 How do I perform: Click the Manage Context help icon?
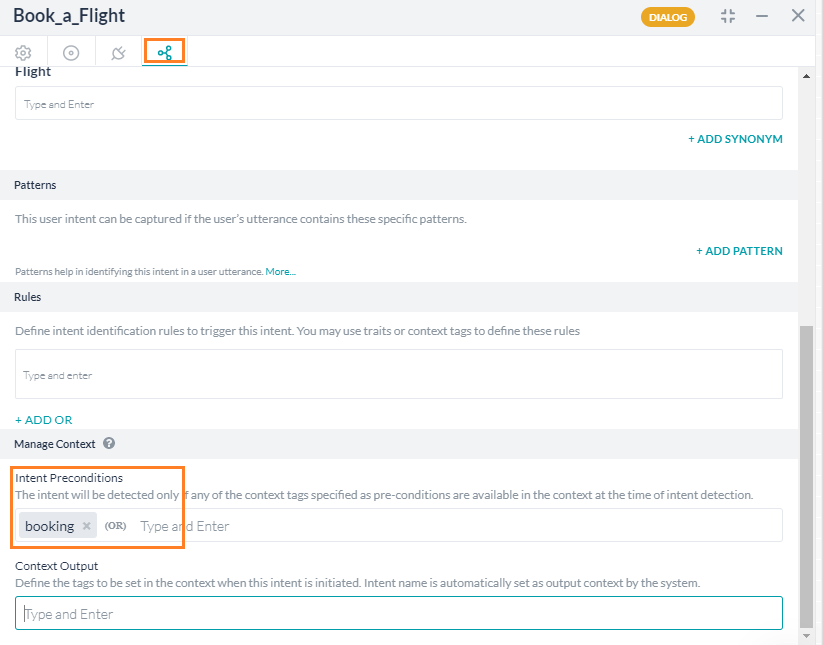109,443
